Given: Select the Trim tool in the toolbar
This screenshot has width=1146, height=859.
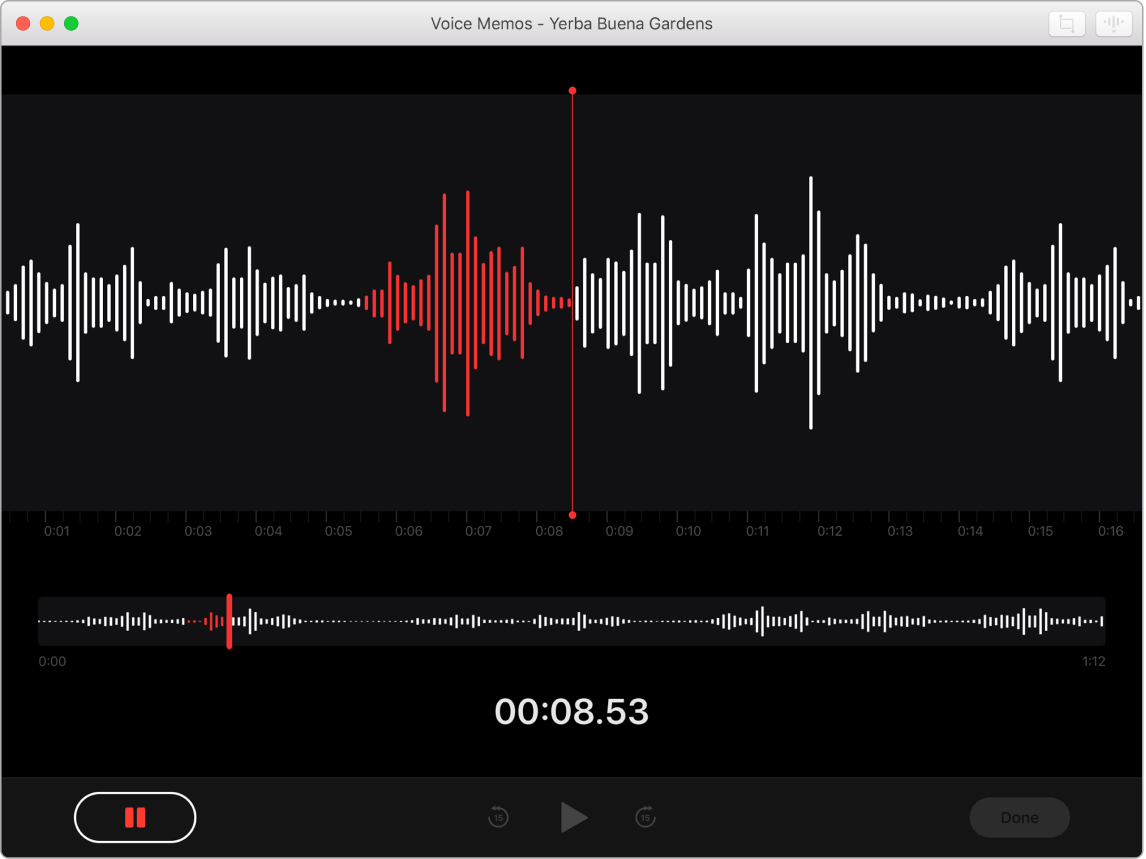Looking at the screenshot, I should tap(1066, 23).
